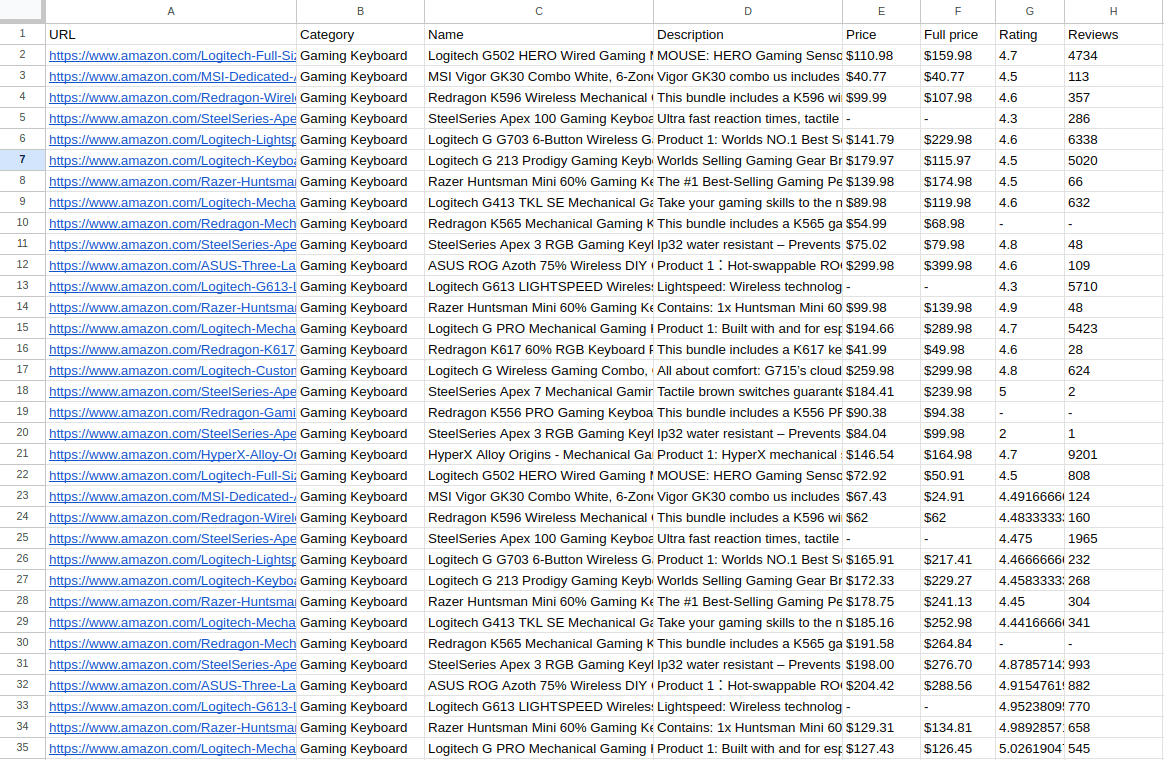Image resolution: width=1164 pixels, height=760 pixels.
Task: Select rating cell 4.9 in row 14
Action: 1030,307
